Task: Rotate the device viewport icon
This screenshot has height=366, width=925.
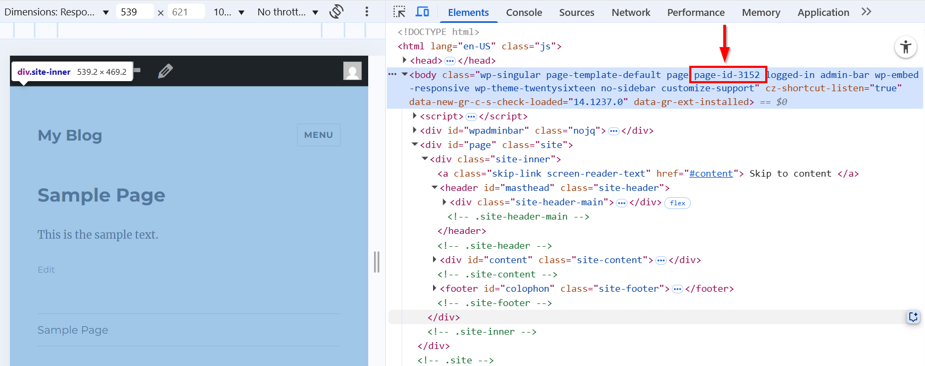Action: click(x=337, y=12)
